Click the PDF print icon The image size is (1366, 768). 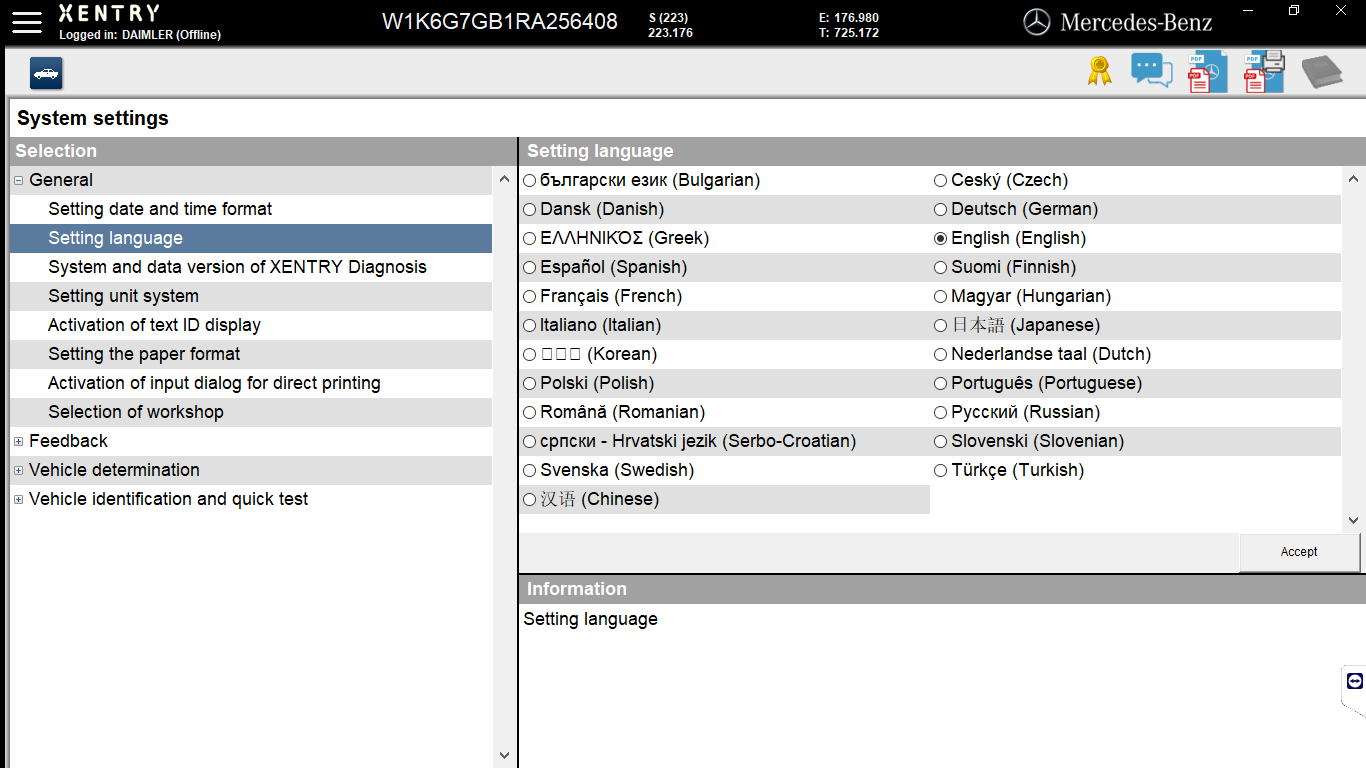tap(1264, 72)
